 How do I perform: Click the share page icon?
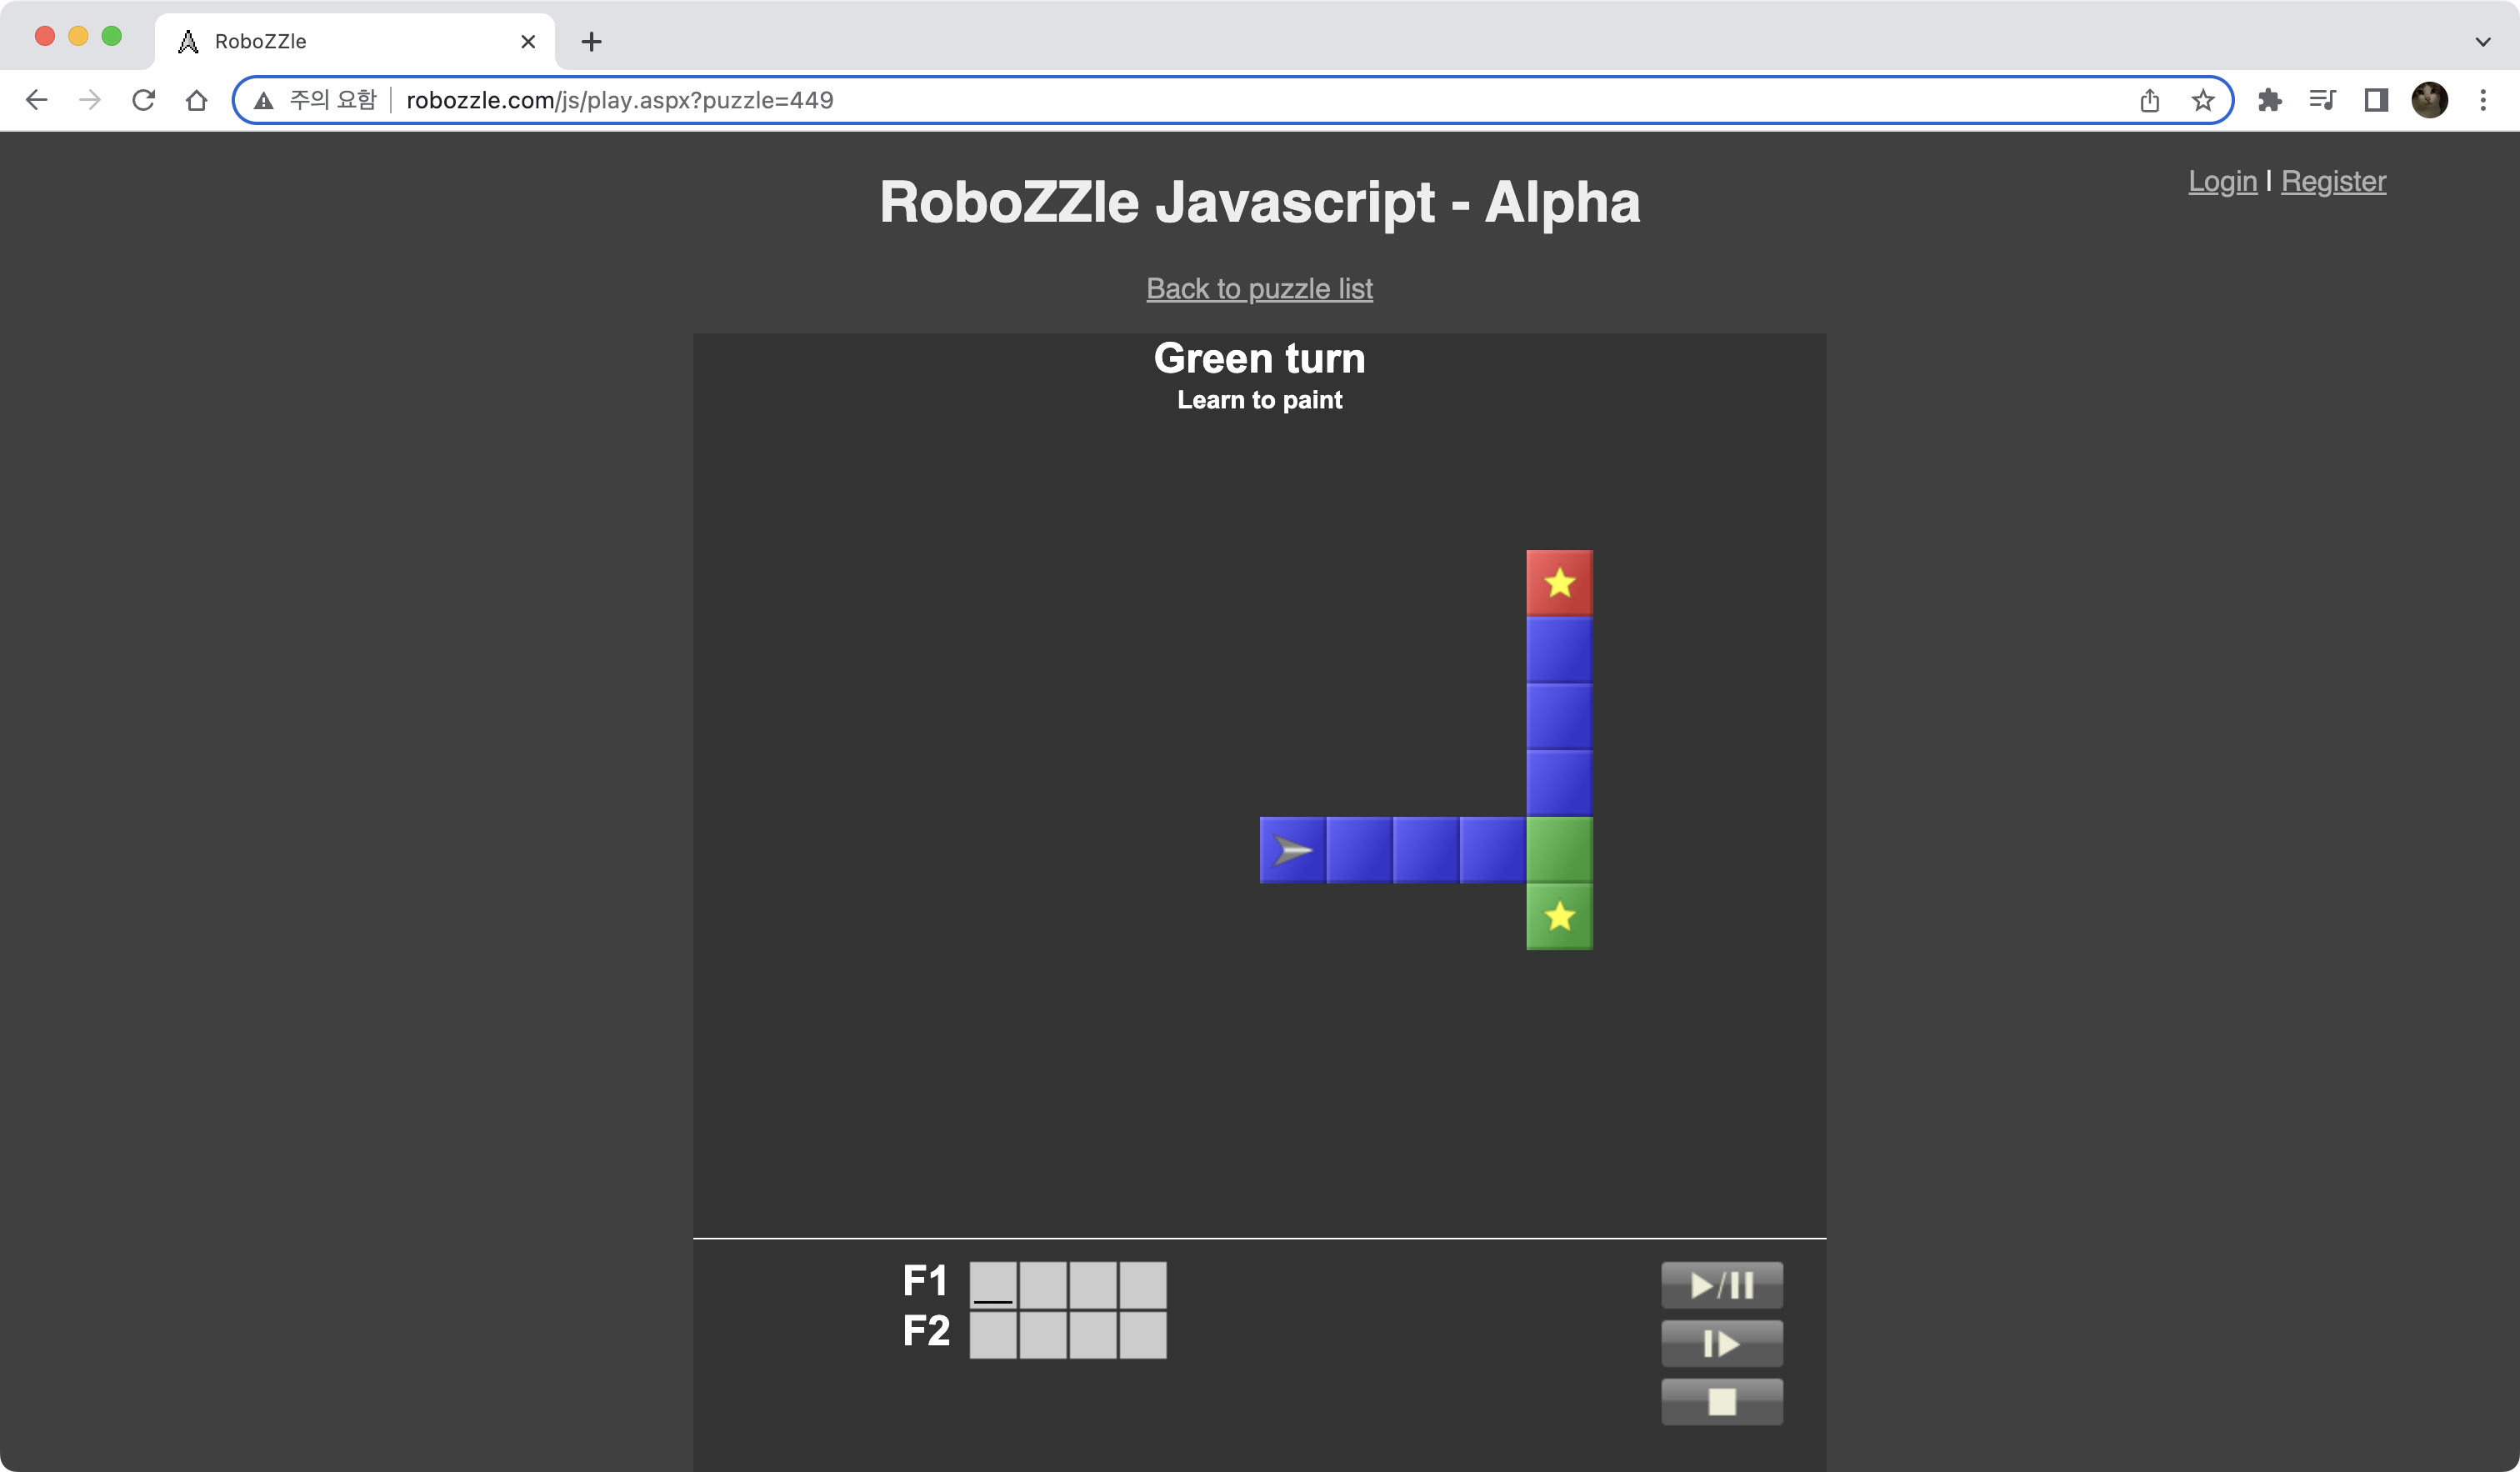pyautogui.click(x=2149, y=100)
